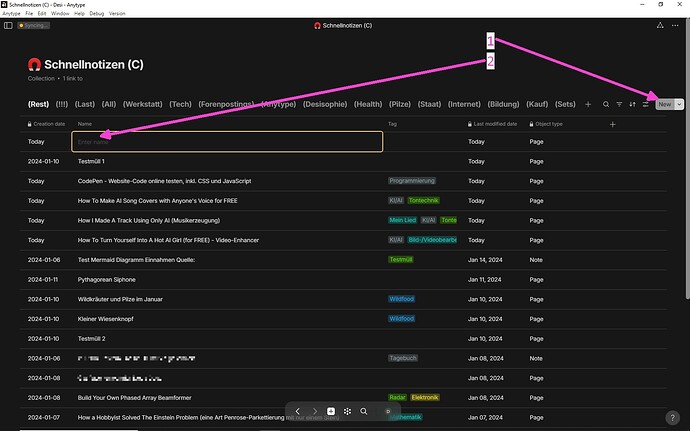Open the help question mark button

click(x=672, y=417)
